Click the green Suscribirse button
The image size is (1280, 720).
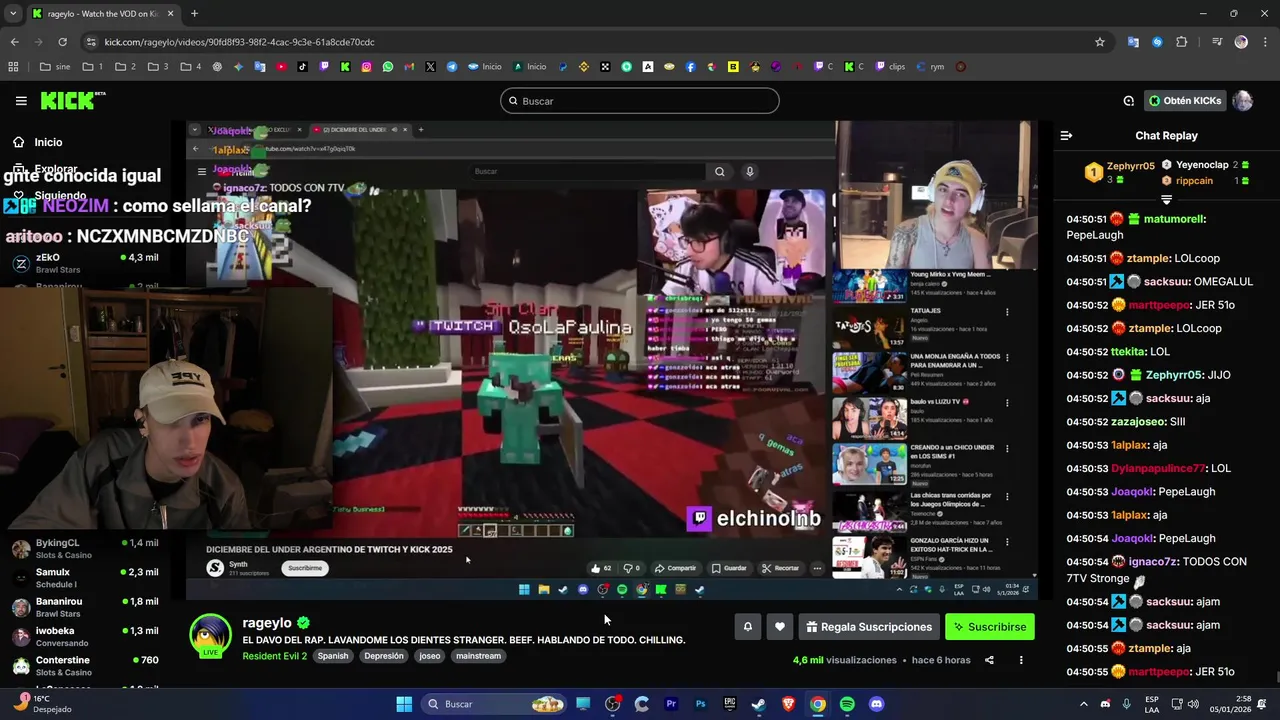pos(990,627)
